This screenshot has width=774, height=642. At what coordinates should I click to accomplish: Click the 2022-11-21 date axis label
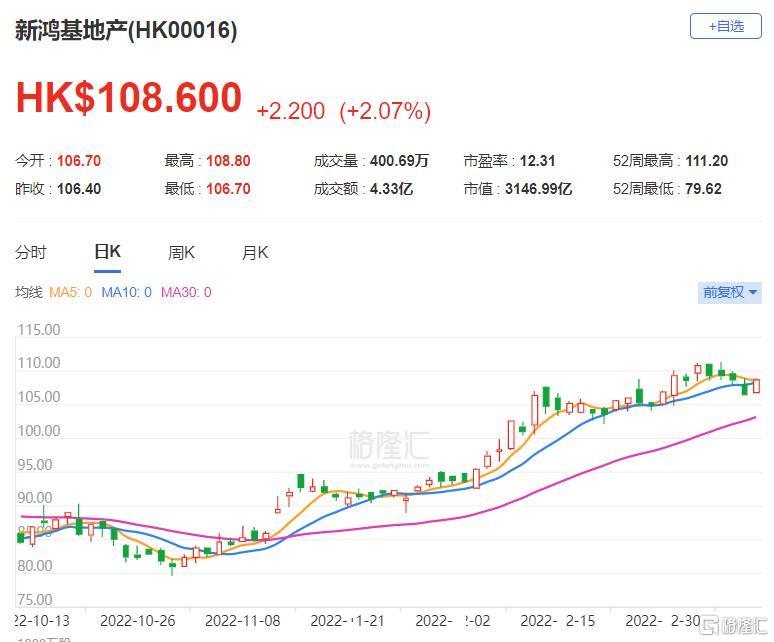[x=348, y=621]
